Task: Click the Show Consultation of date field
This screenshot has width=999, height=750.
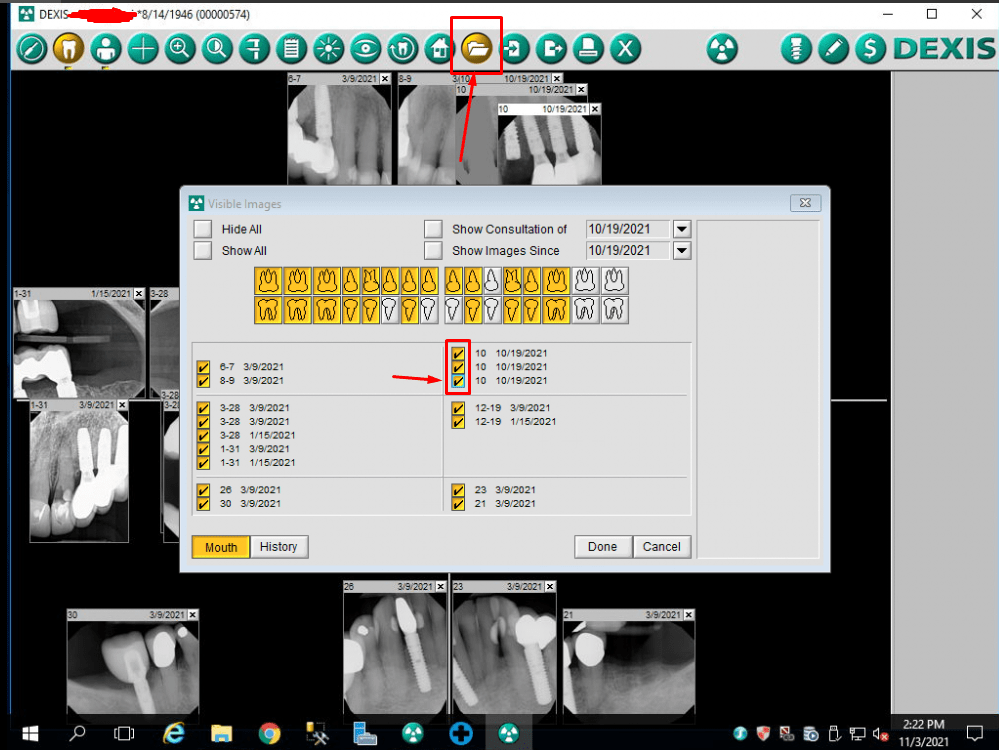Action: 628,229
